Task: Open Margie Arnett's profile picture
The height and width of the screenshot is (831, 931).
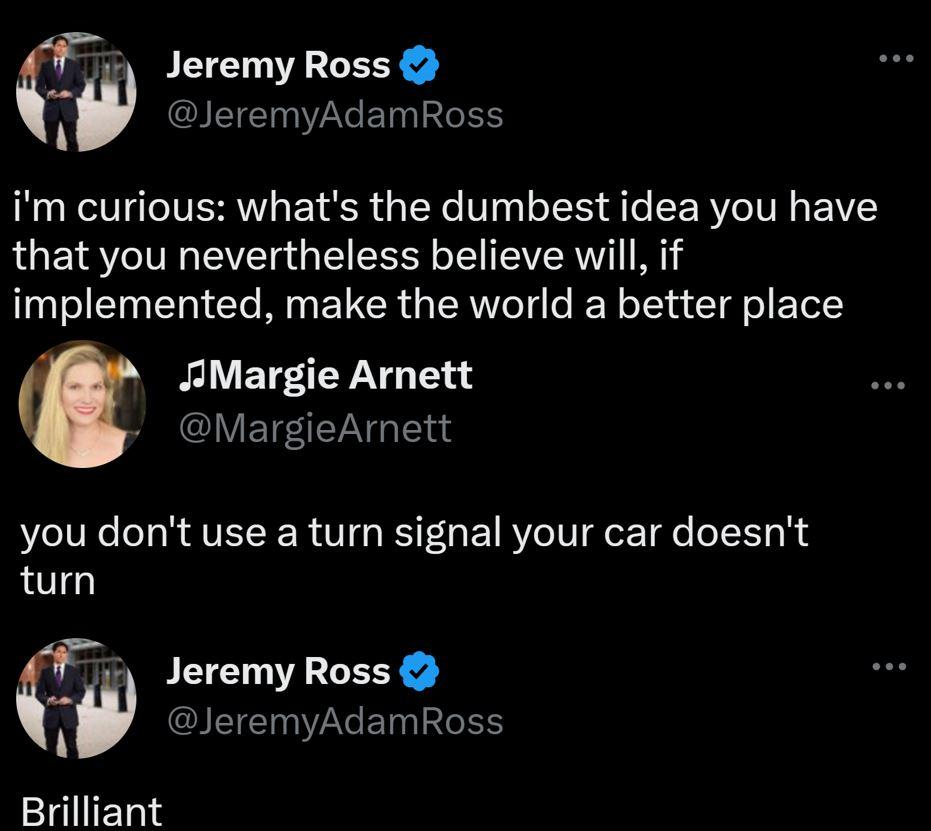Action: click(80, 403)
